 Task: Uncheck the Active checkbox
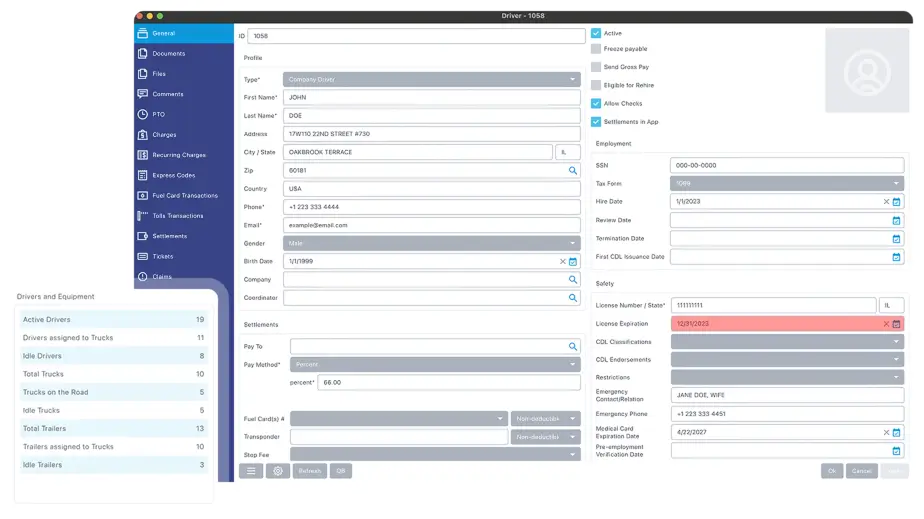click(596, 33)
